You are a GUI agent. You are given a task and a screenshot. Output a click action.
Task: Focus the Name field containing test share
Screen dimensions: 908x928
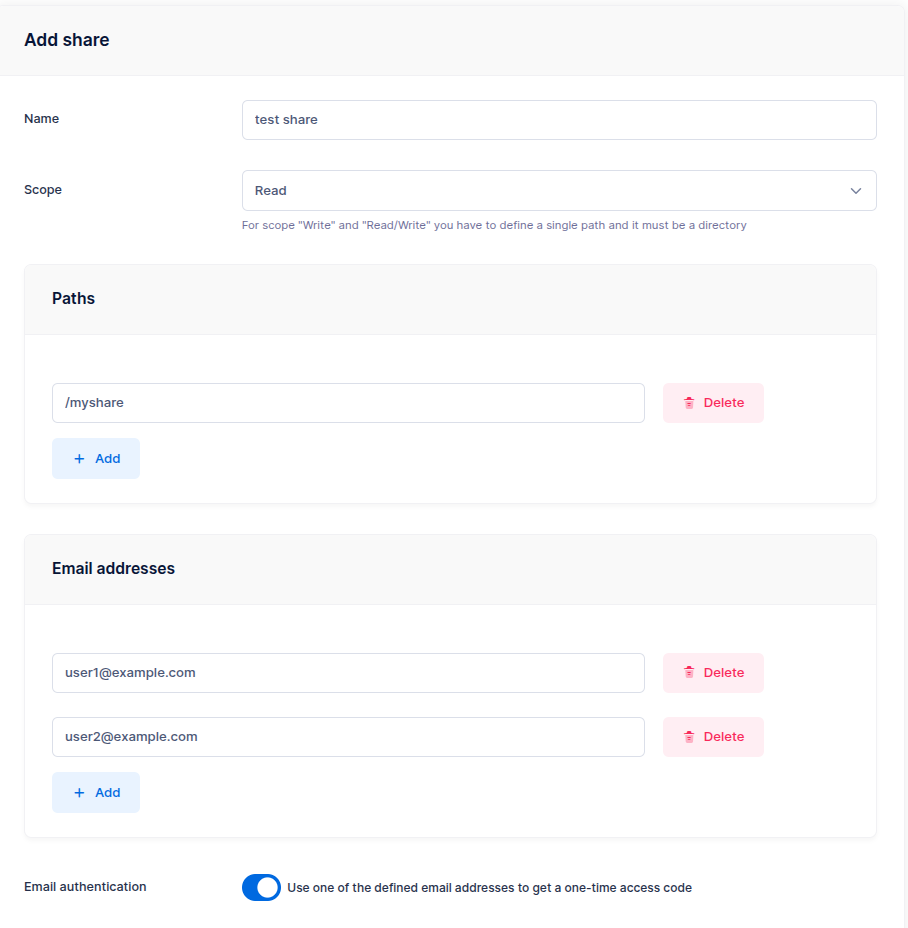559,120
